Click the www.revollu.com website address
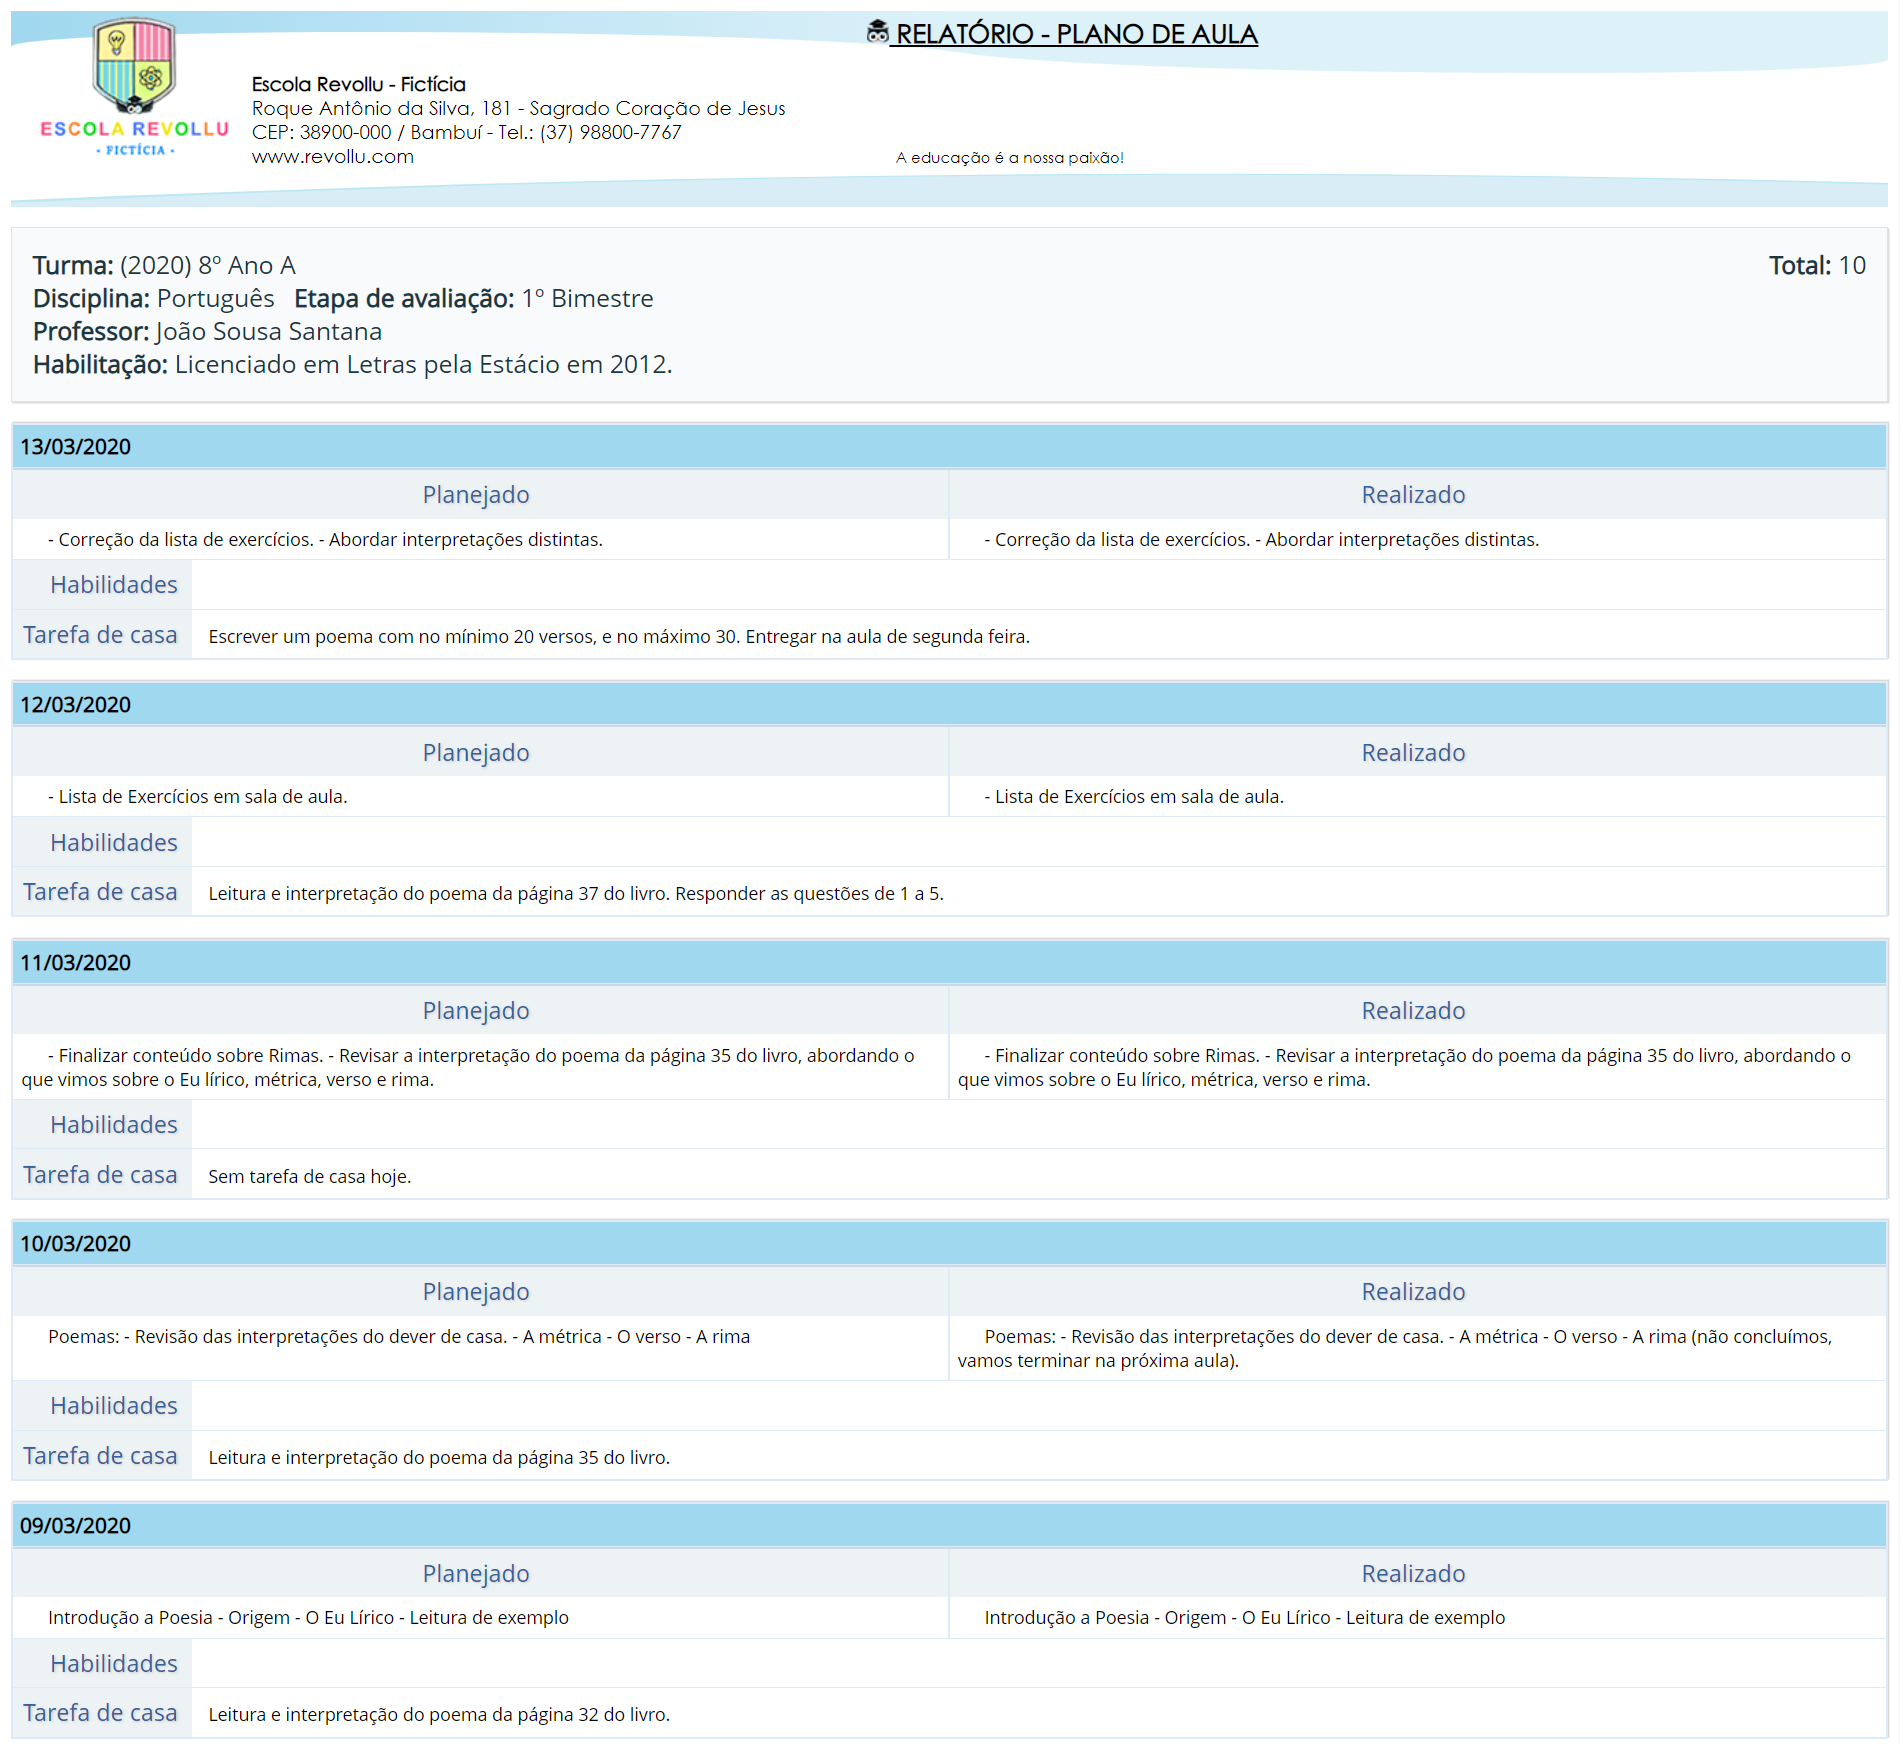Screen dimensions: 1900x1748 332,156
